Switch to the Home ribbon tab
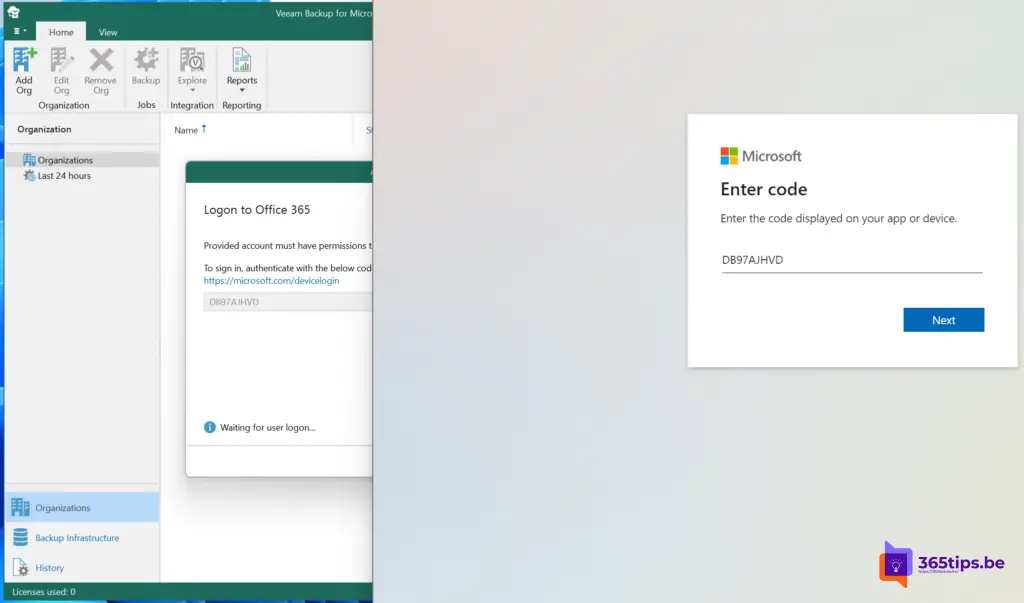The height and width of the screenshot is (603, 1024). click(61, 32)
